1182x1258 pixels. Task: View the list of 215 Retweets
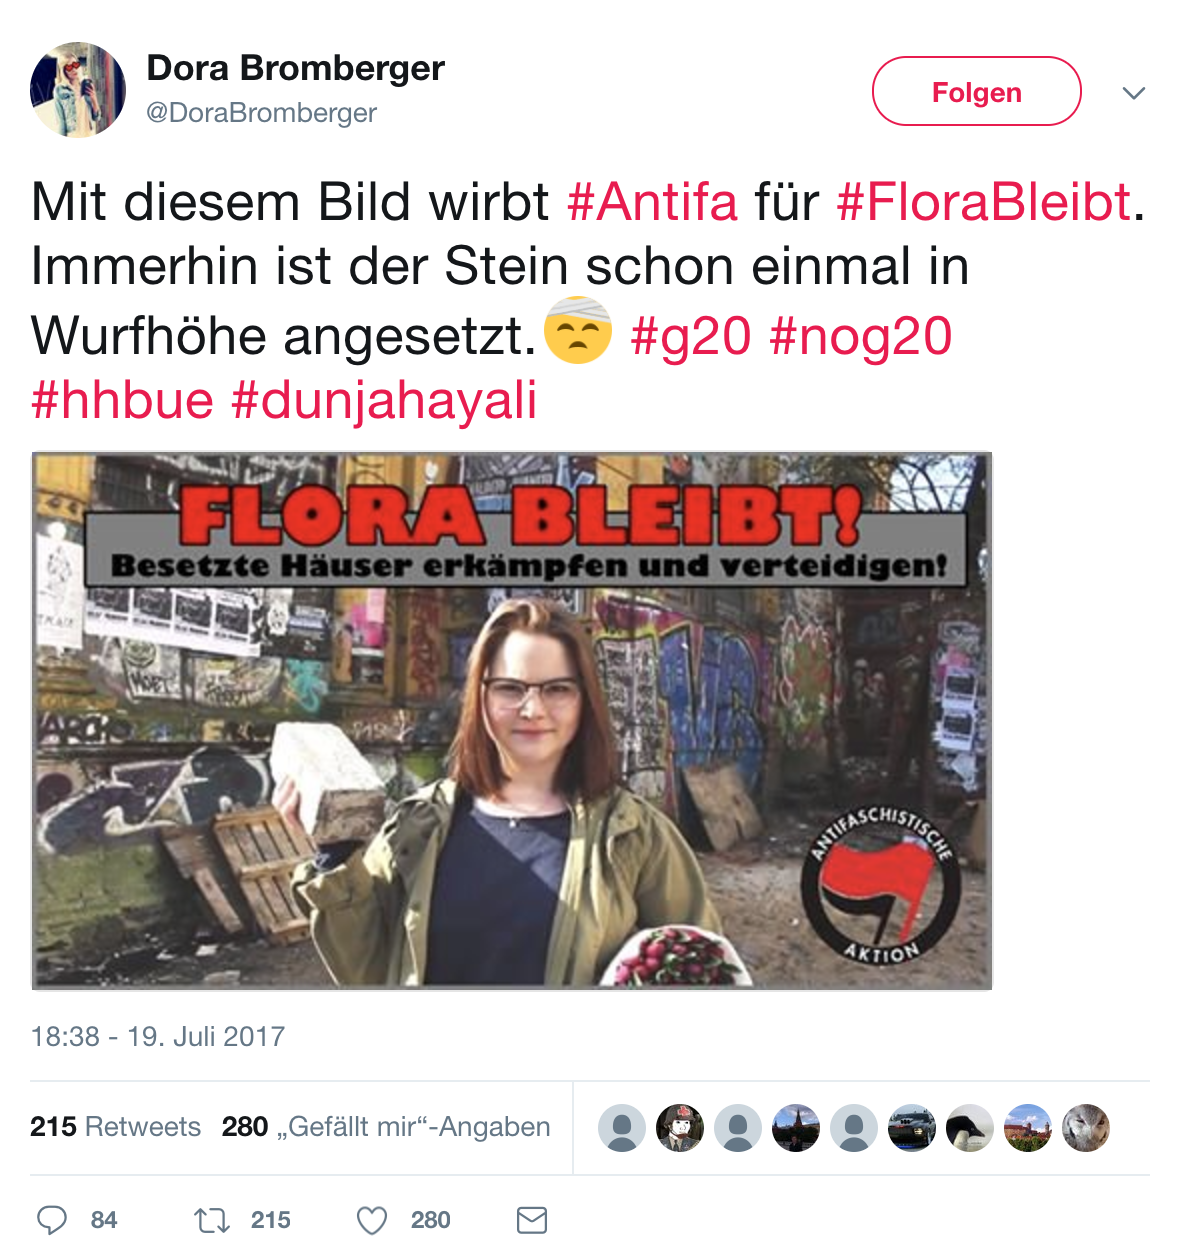coord(115,1127)
